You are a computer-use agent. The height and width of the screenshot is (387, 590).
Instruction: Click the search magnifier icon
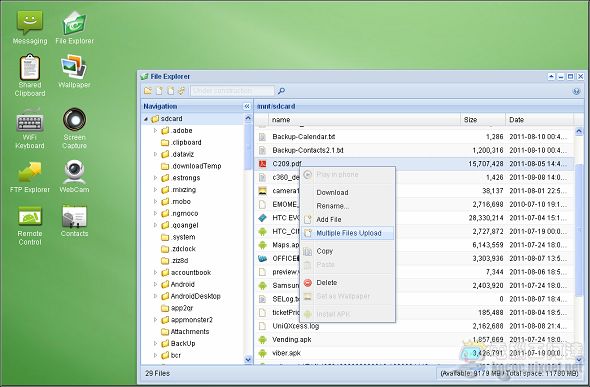pos(281,91)
